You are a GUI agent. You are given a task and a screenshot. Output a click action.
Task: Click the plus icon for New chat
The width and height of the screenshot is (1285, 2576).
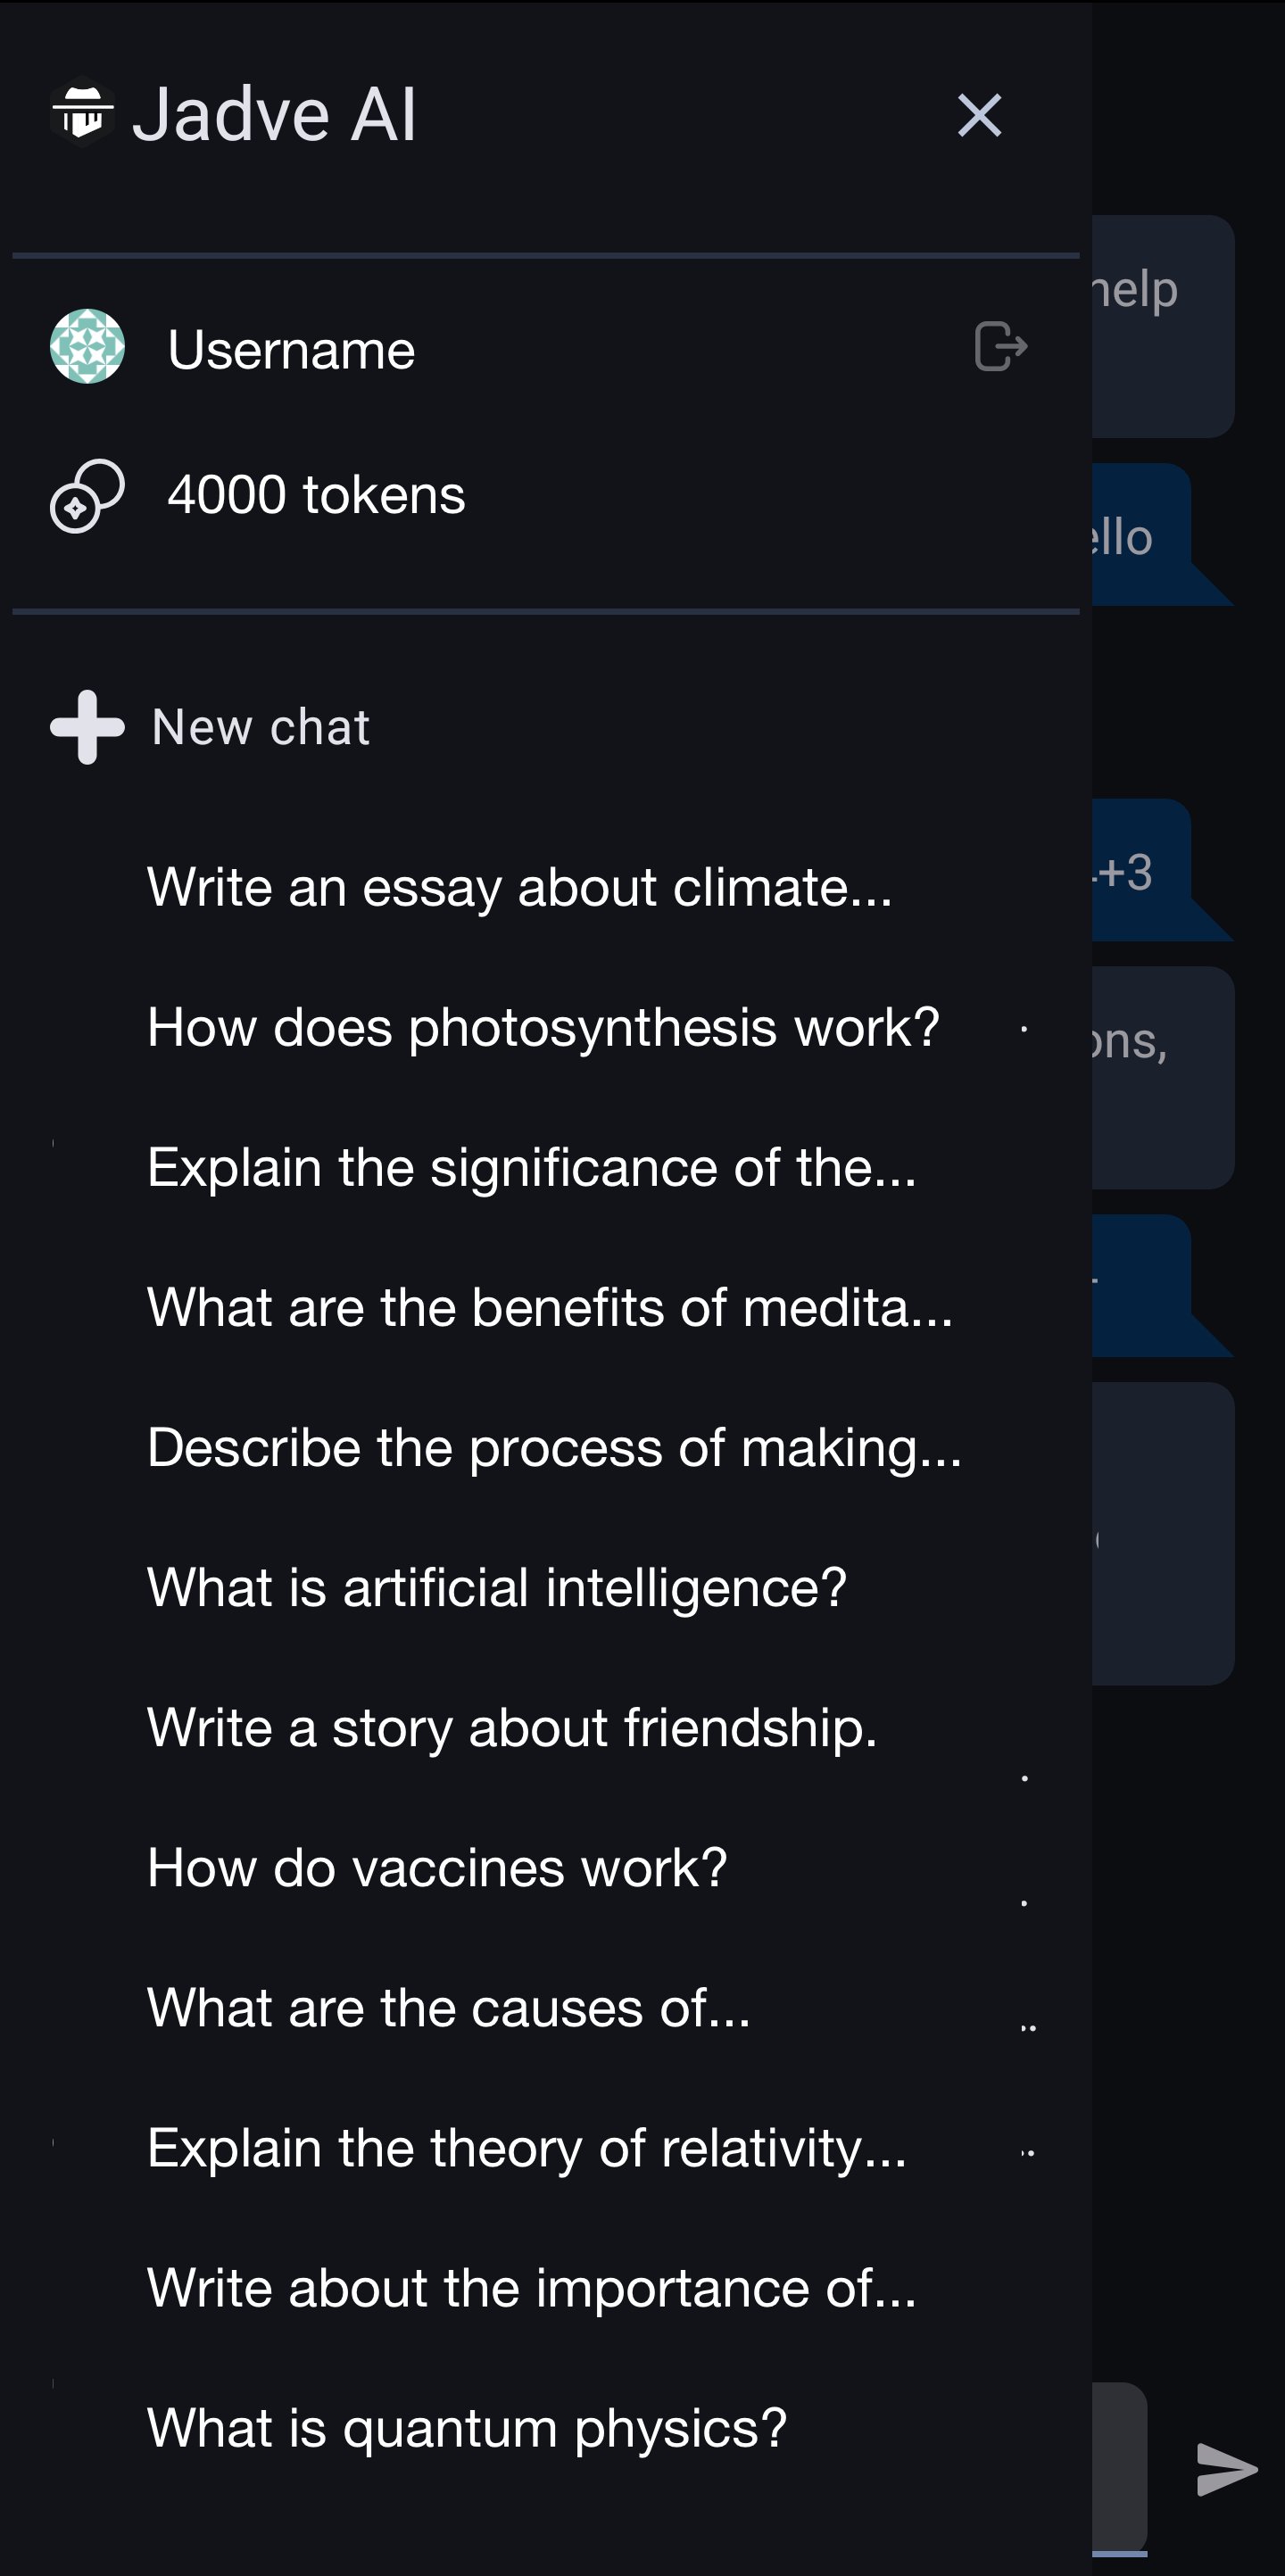tap(88, 727)
